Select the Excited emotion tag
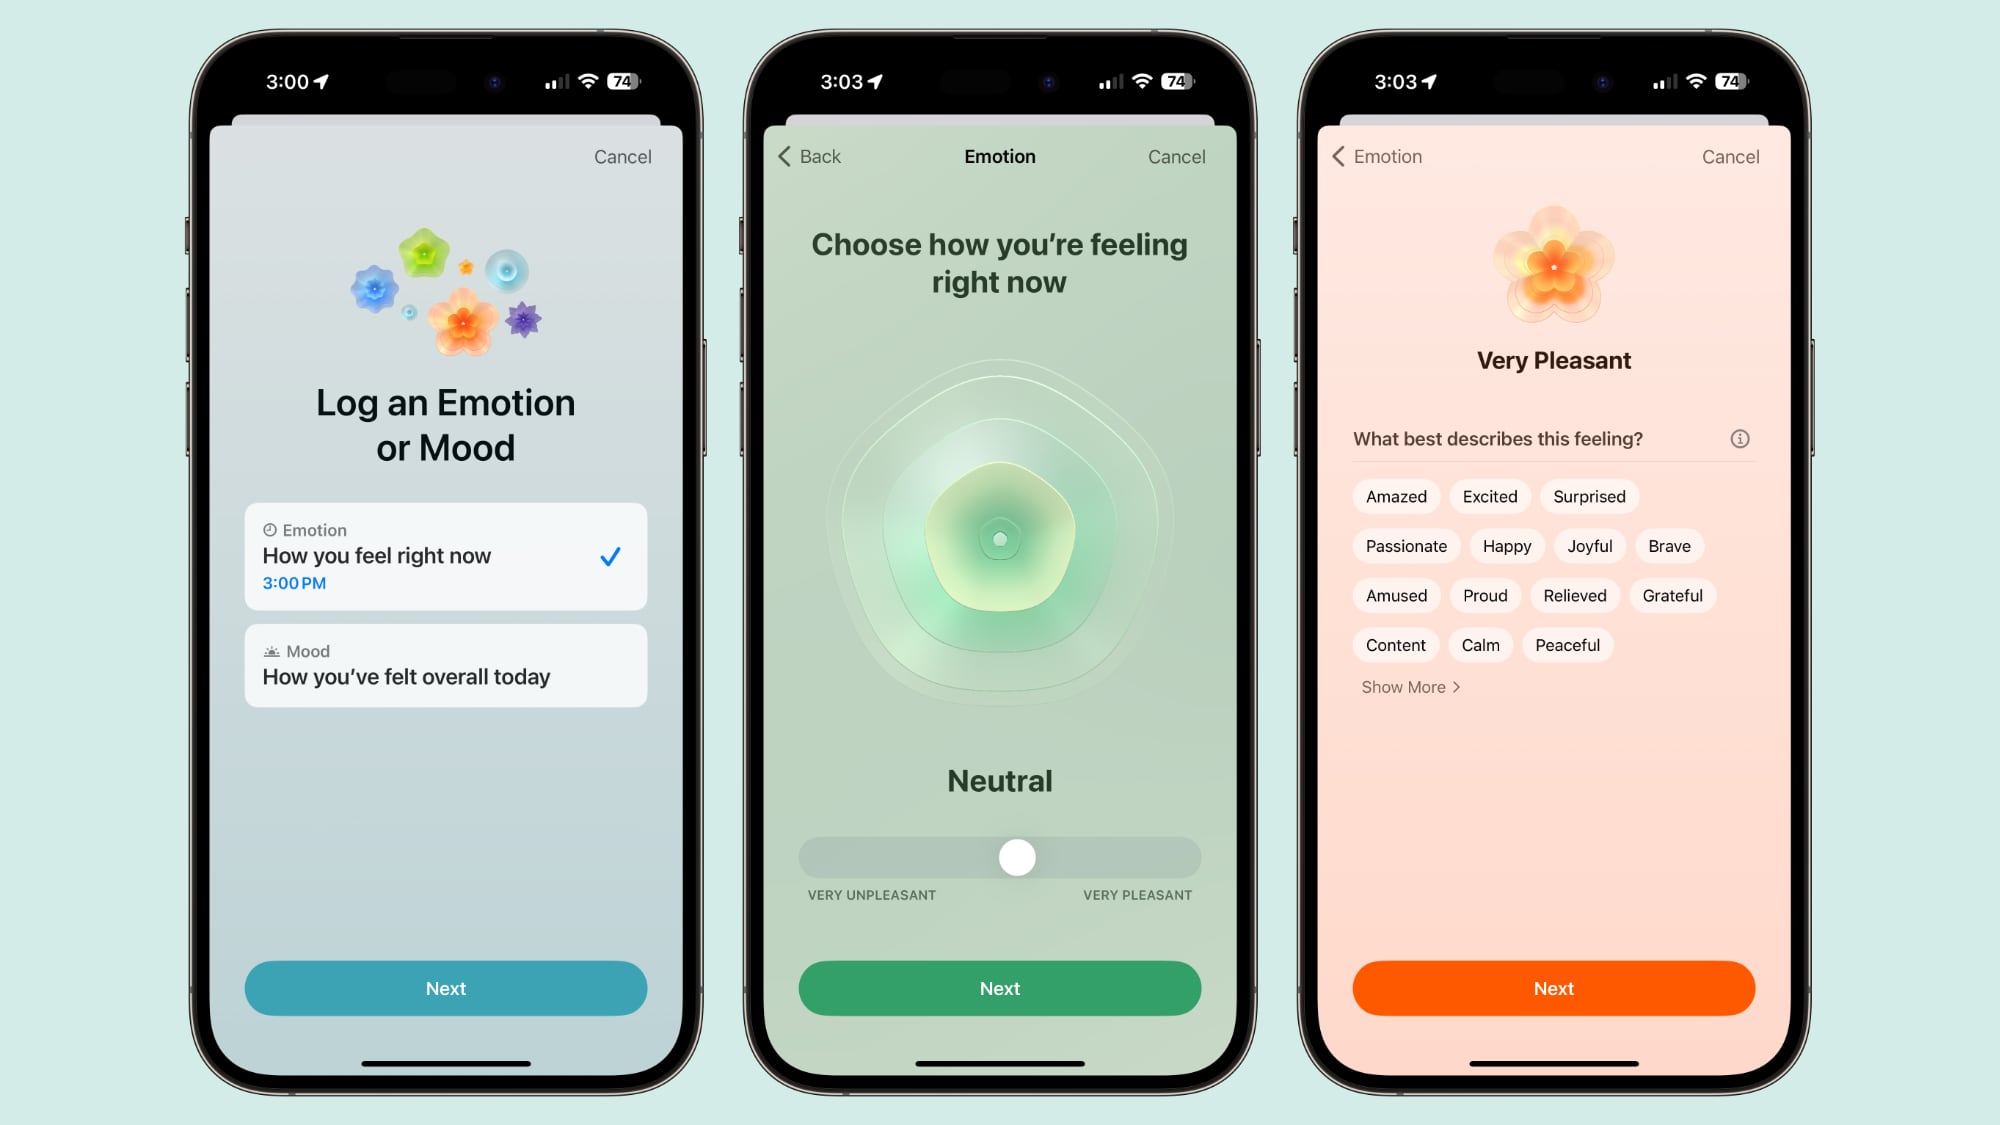 coord(1490,496)
